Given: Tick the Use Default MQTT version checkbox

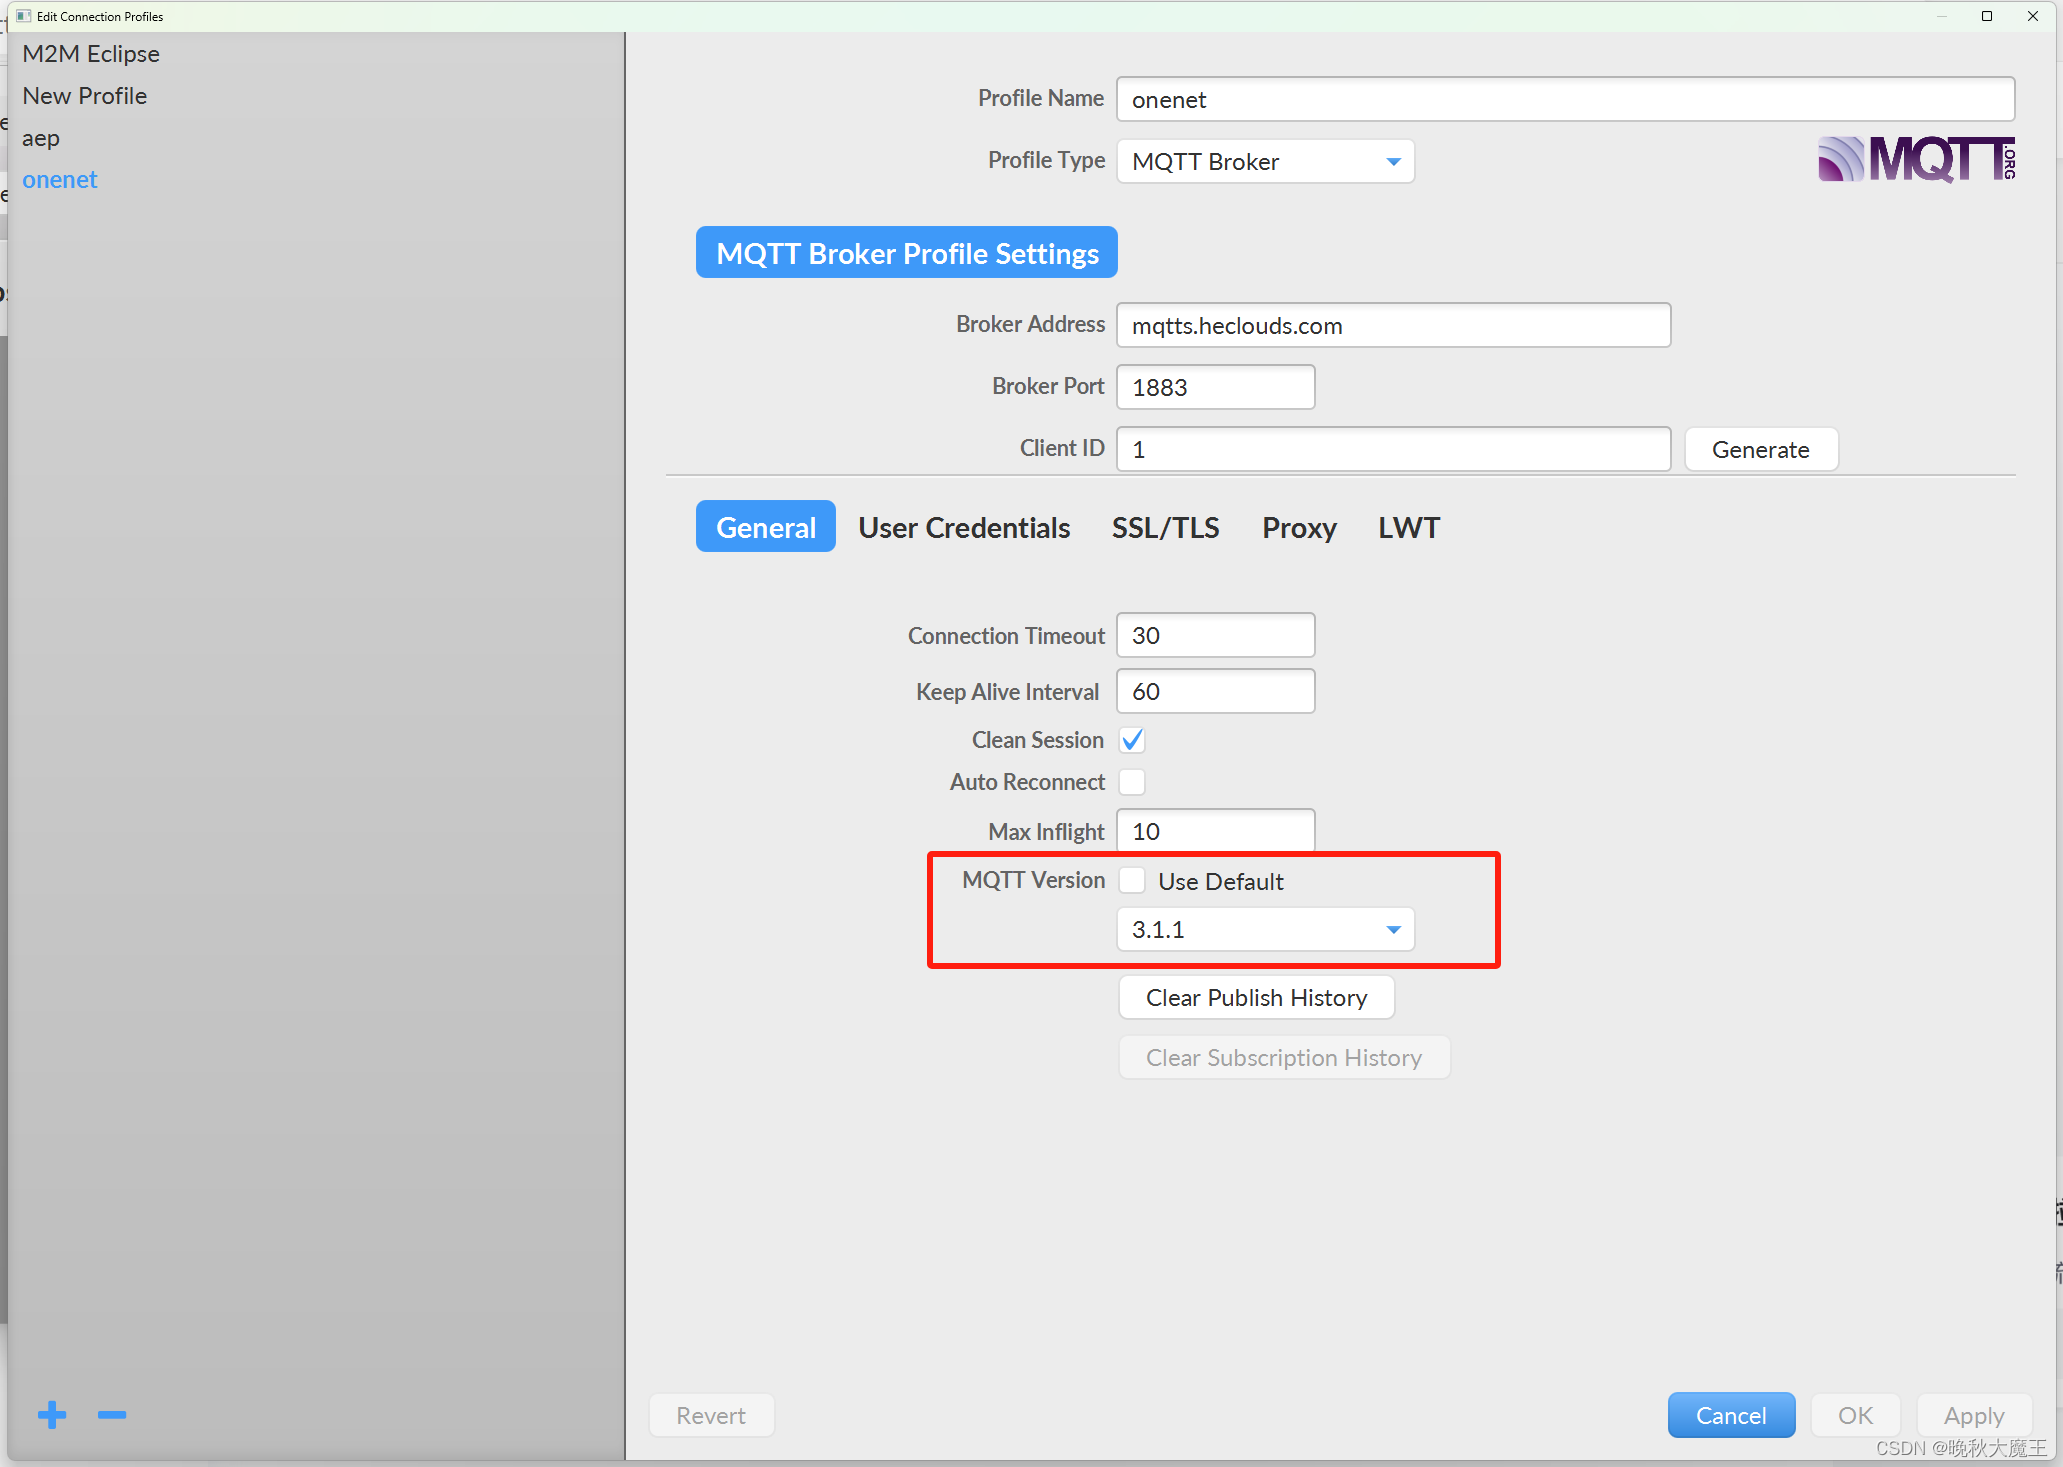Looking at the screenshot, I should 1132,880.
